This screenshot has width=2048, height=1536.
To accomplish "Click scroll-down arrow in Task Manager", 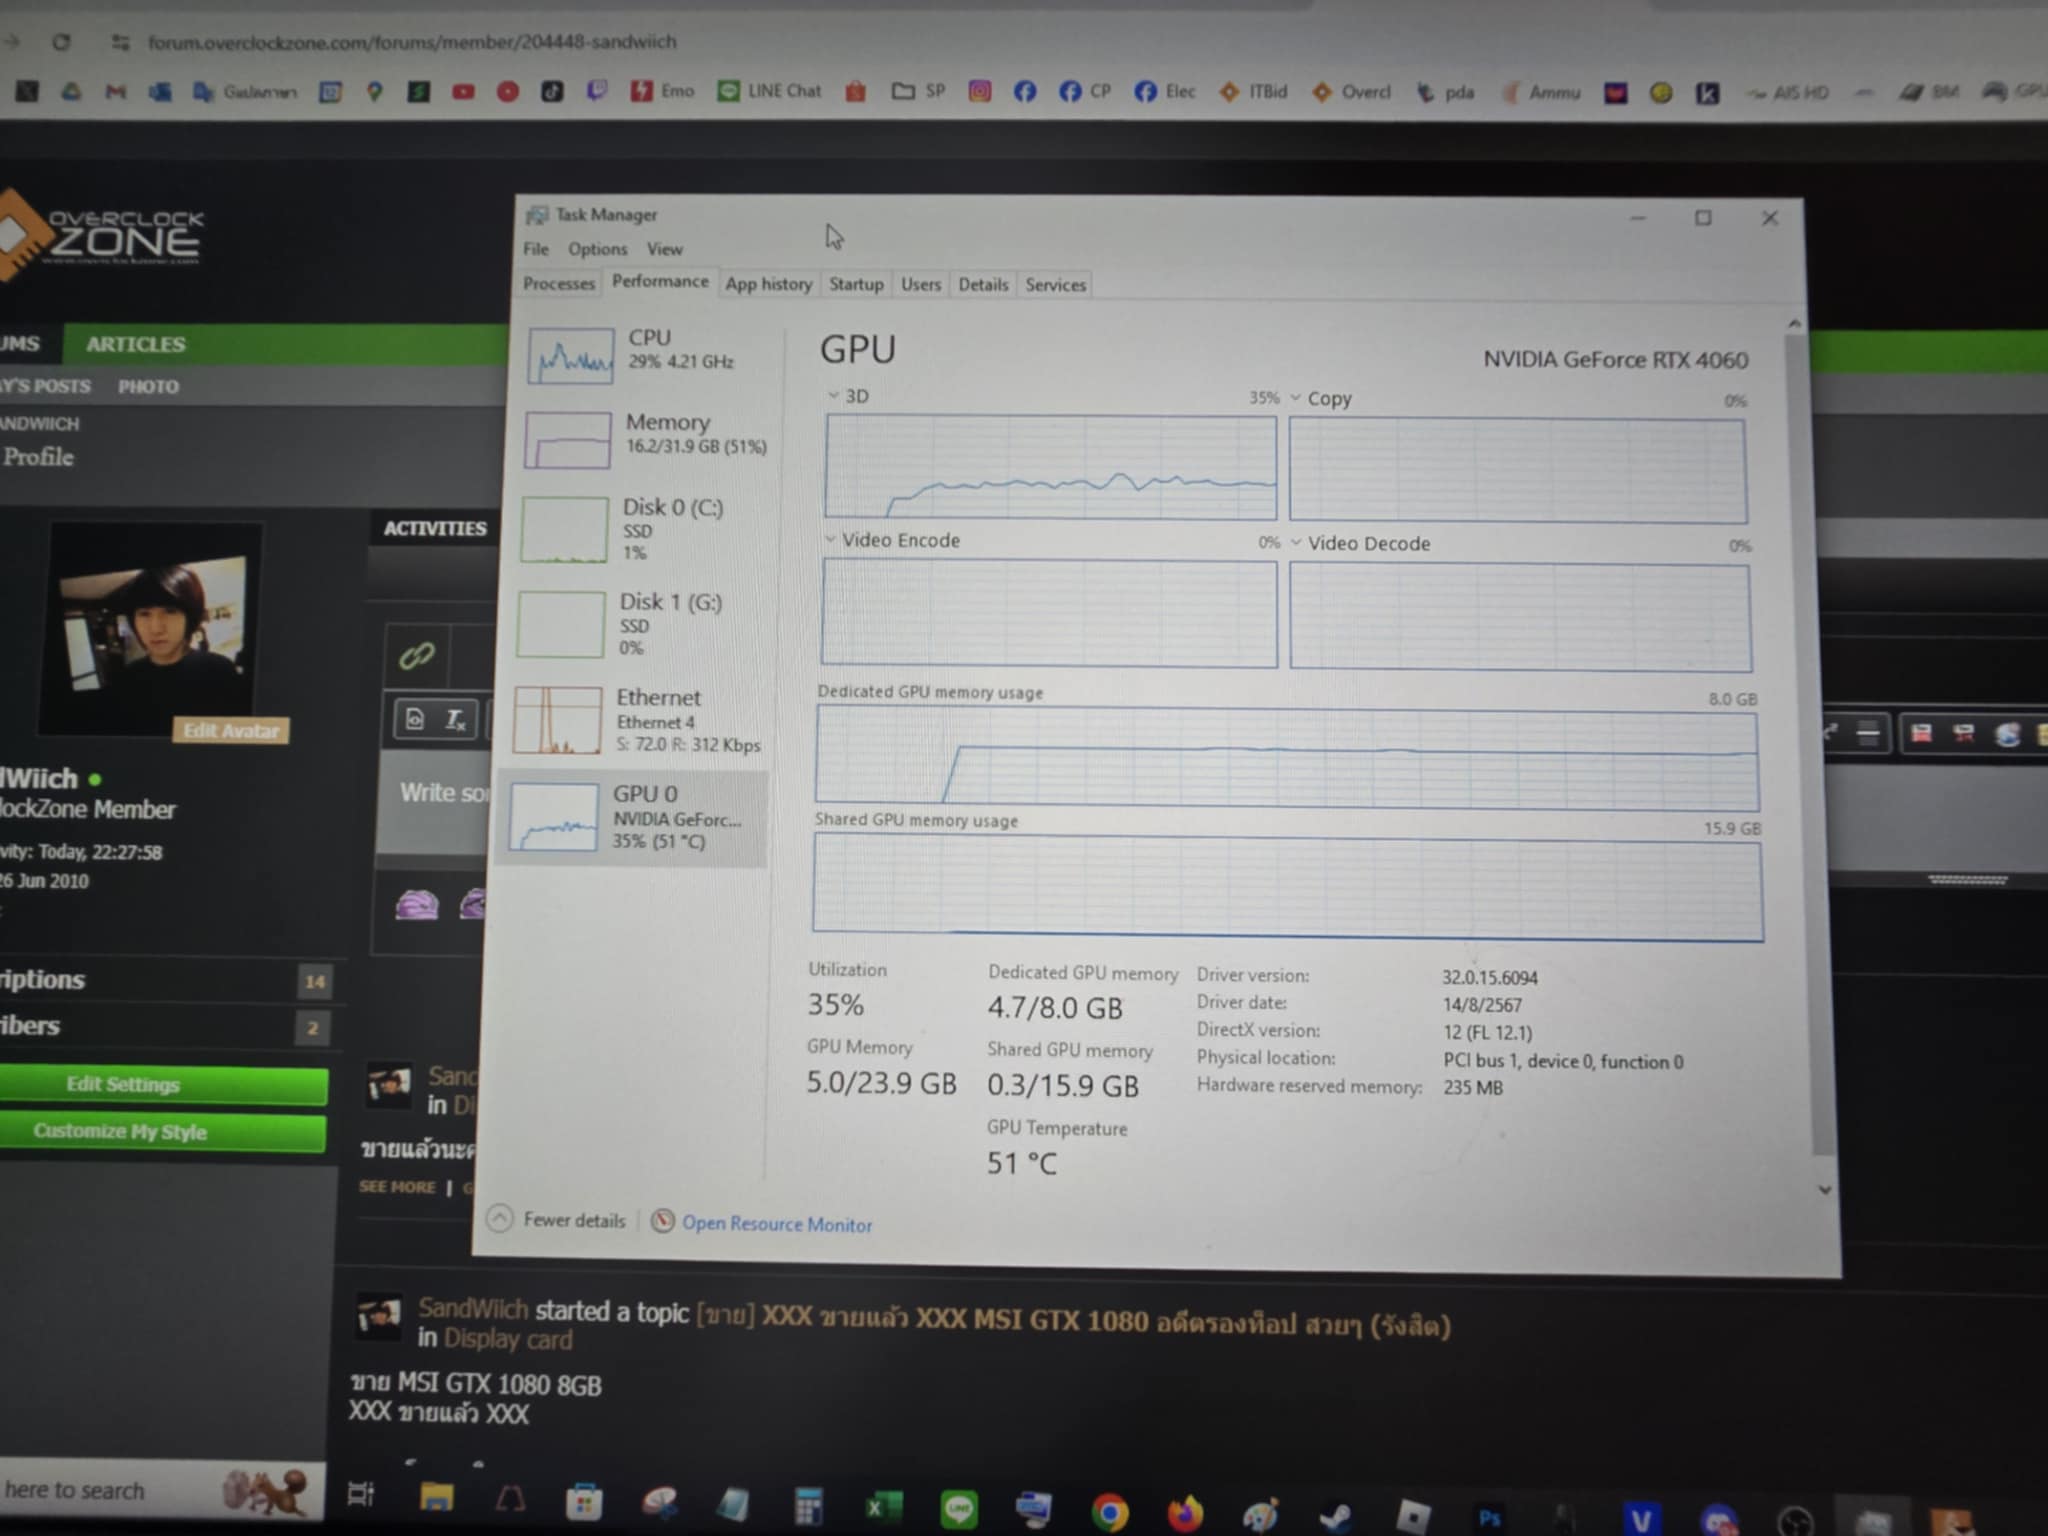I will point(1824,1190).
